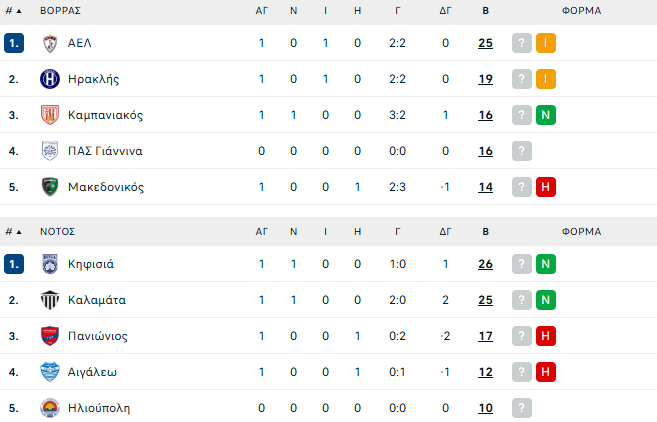Click Ηρακλής orange draw form badge
This screenshot has height=422, width=657.
pyautogui.click(x=545, y=79)
